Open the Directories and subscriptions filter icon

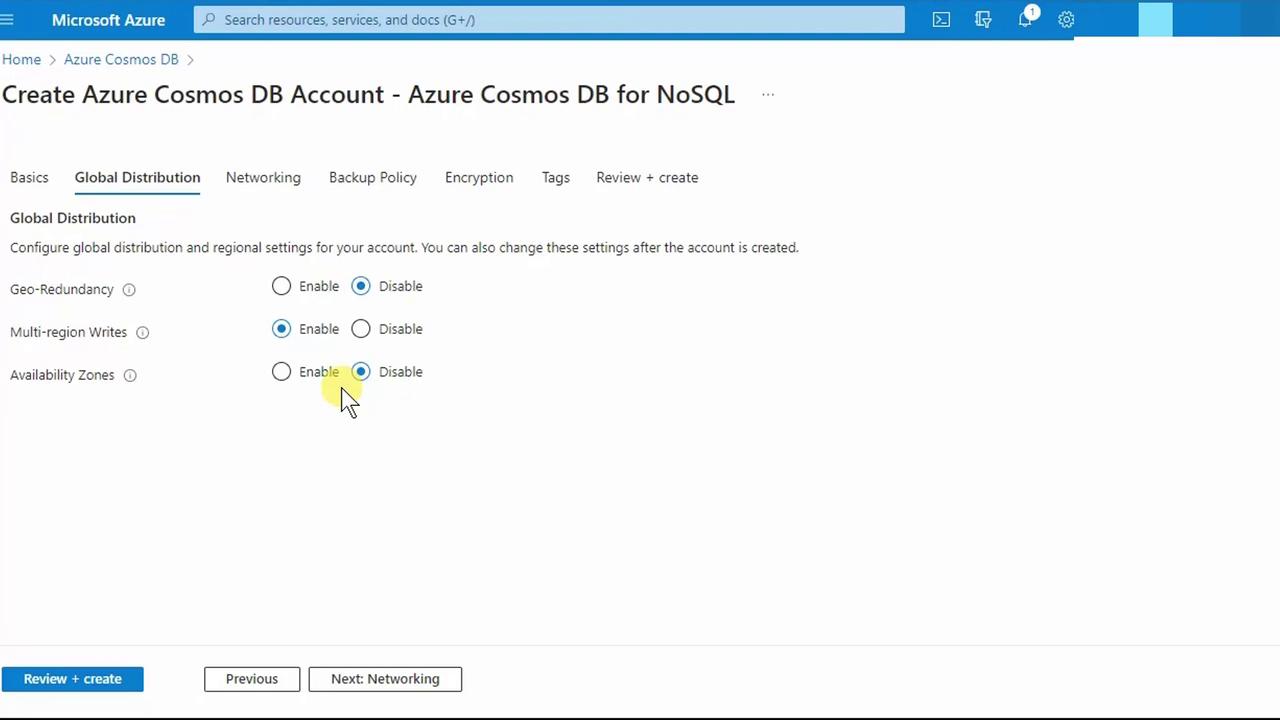pos(983,20)
